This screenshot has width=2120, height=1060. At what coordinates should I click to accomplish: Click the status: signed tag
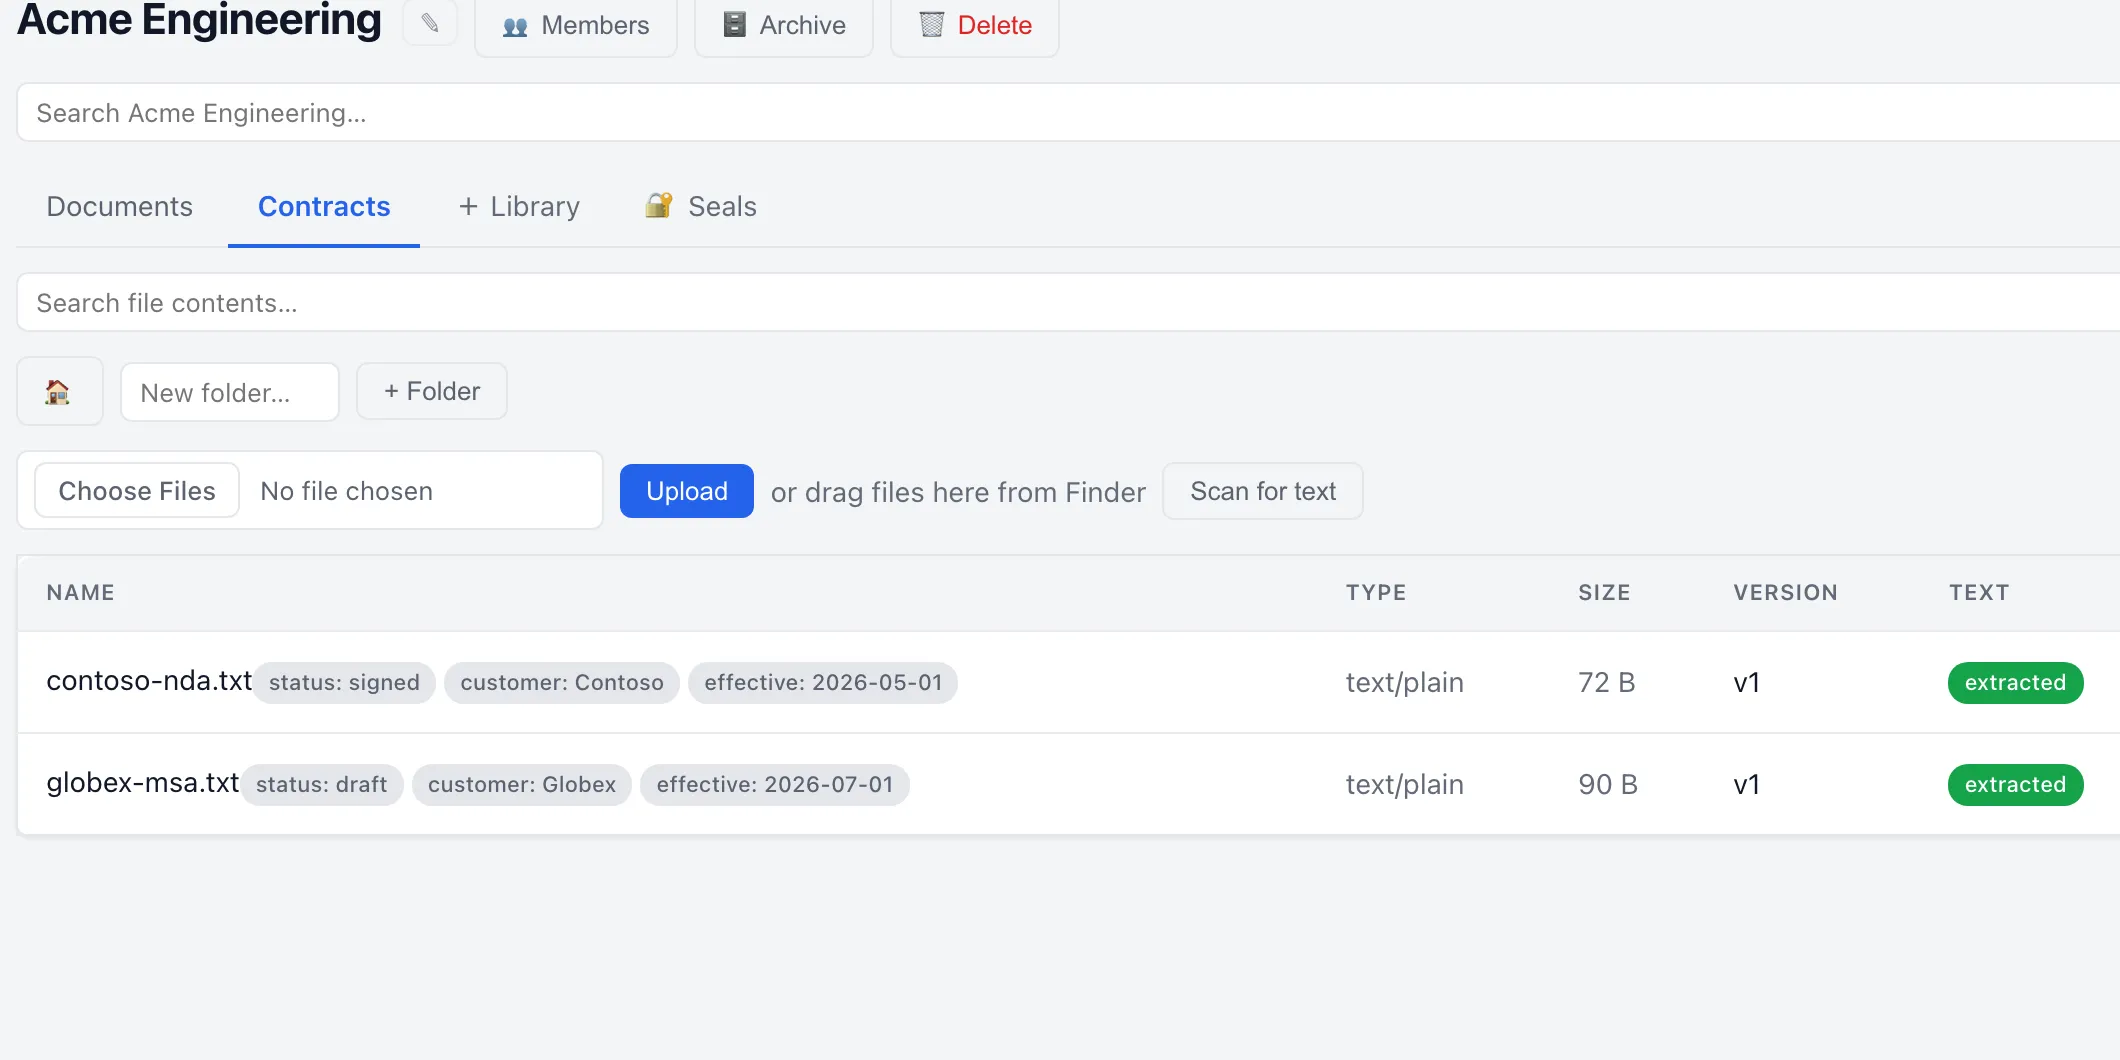click(x=344, y=683)
